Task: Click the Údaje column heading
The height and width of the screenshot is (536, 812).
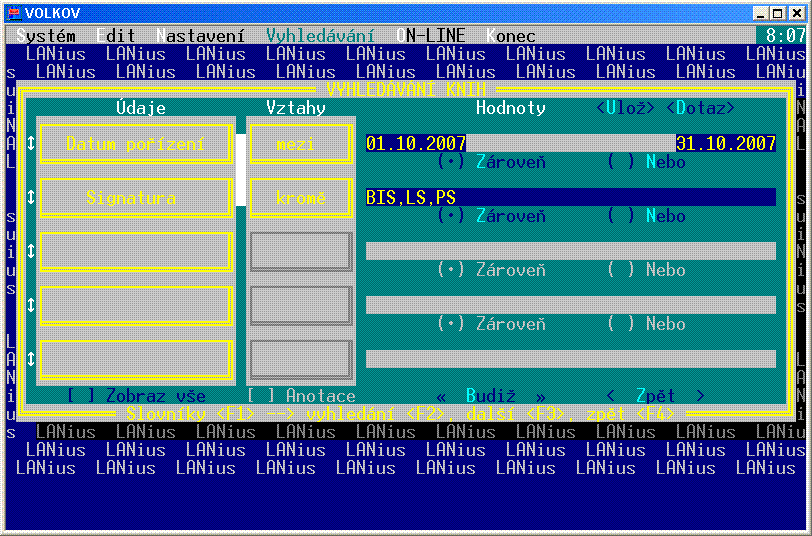Action: 141,108
